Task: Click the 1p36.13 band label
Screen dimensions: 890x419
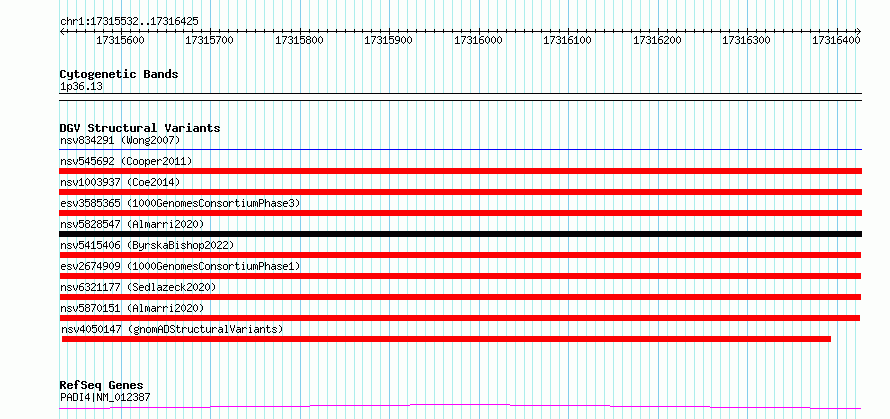Action: pyautogui.click(x=81, y=87)
